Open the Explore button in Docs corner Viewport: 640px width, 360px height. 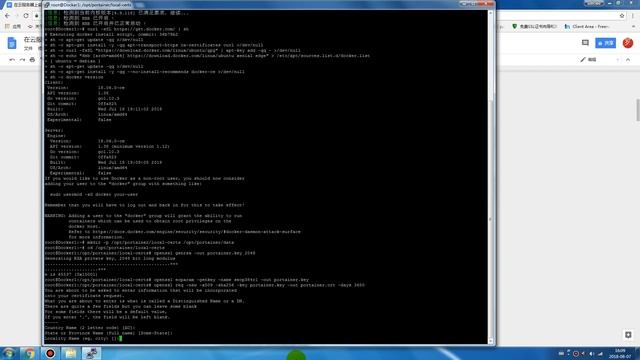click(x=628, y=335)
